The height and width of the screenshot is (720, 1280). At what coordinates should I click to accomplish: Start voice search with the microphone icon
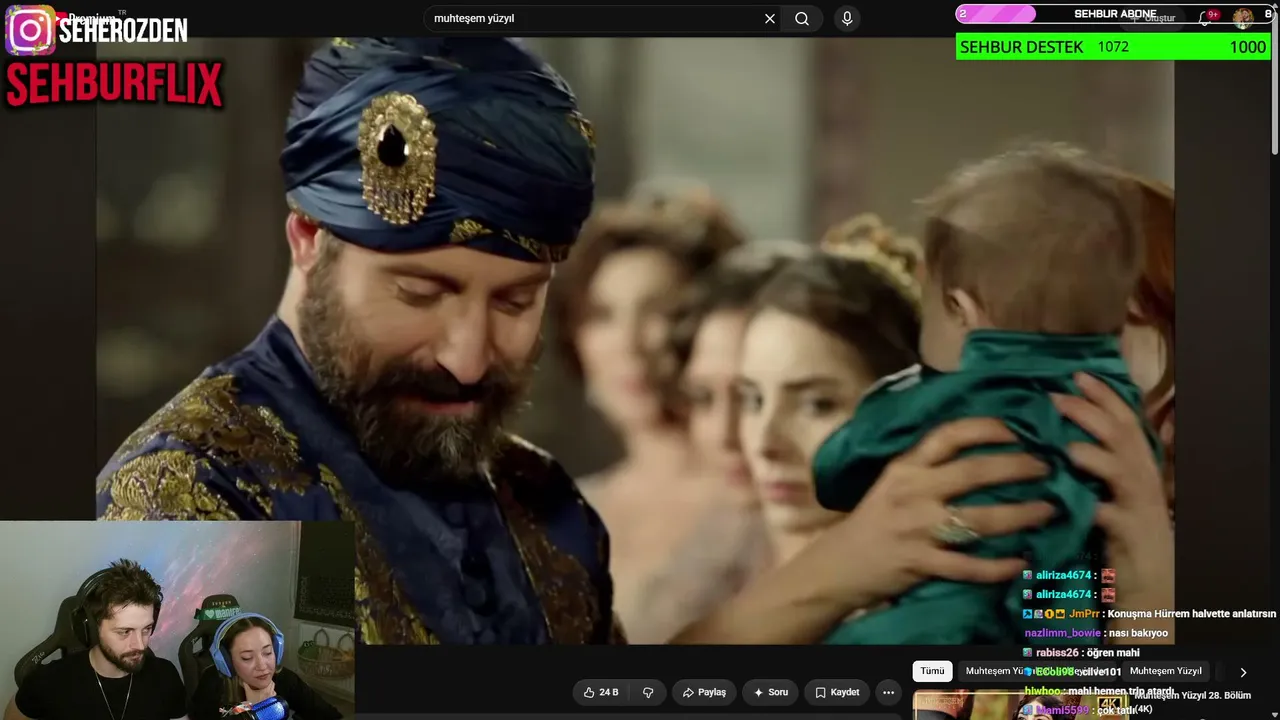(x=847, y=18)
